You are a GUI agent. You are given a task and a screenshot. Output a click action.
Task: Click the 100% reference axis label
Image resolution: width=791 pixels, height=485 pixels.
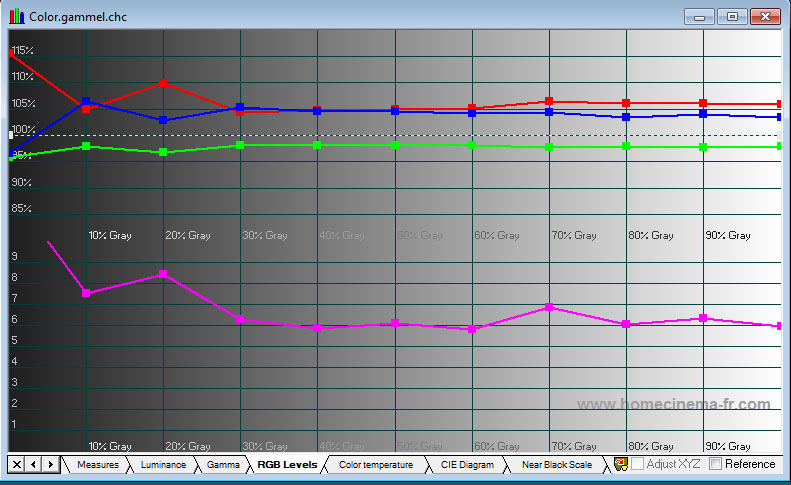coord(24,129)
